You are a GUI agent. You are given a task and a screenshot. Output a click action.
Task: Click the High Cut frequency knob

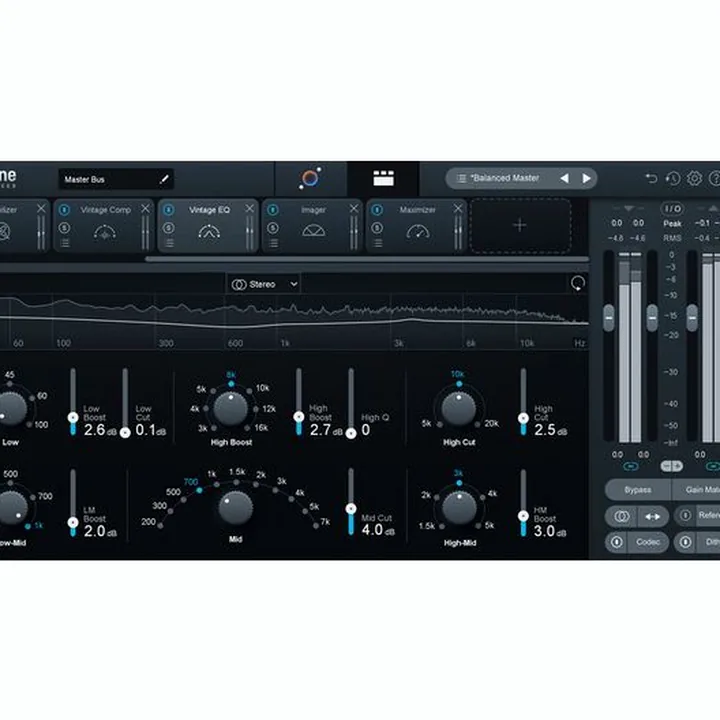pyautogui.click(x=459, y=409)
